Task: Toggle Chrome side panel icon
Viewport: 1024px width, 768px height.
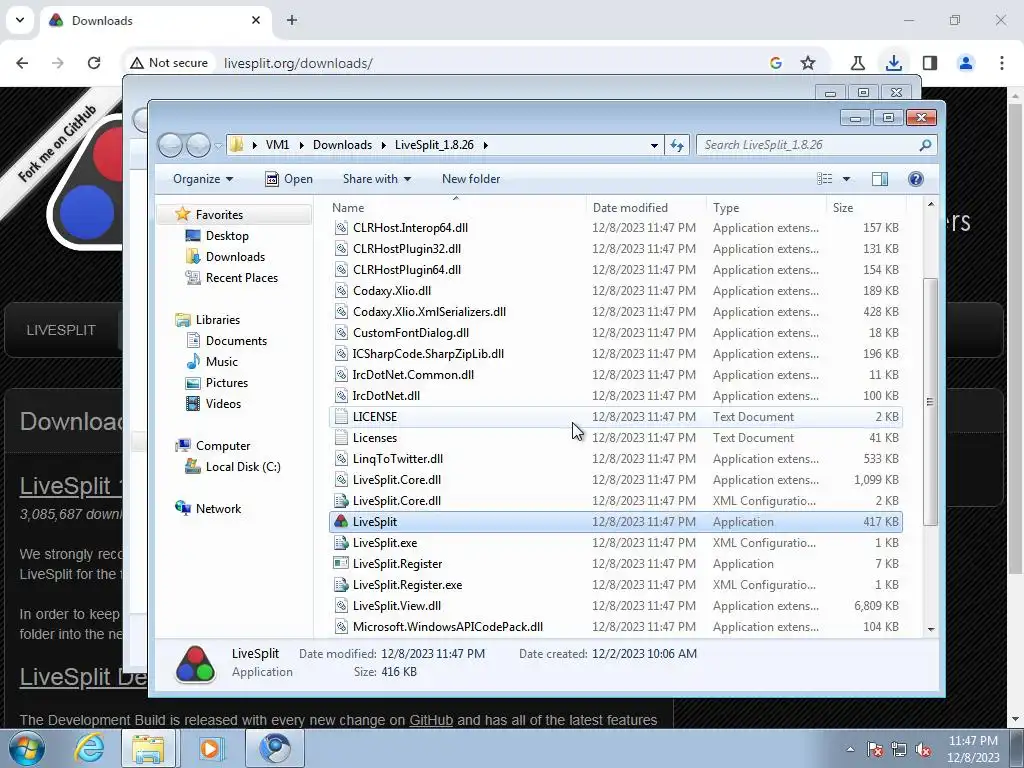Action: pyautogui.click(x=930, y=63)
